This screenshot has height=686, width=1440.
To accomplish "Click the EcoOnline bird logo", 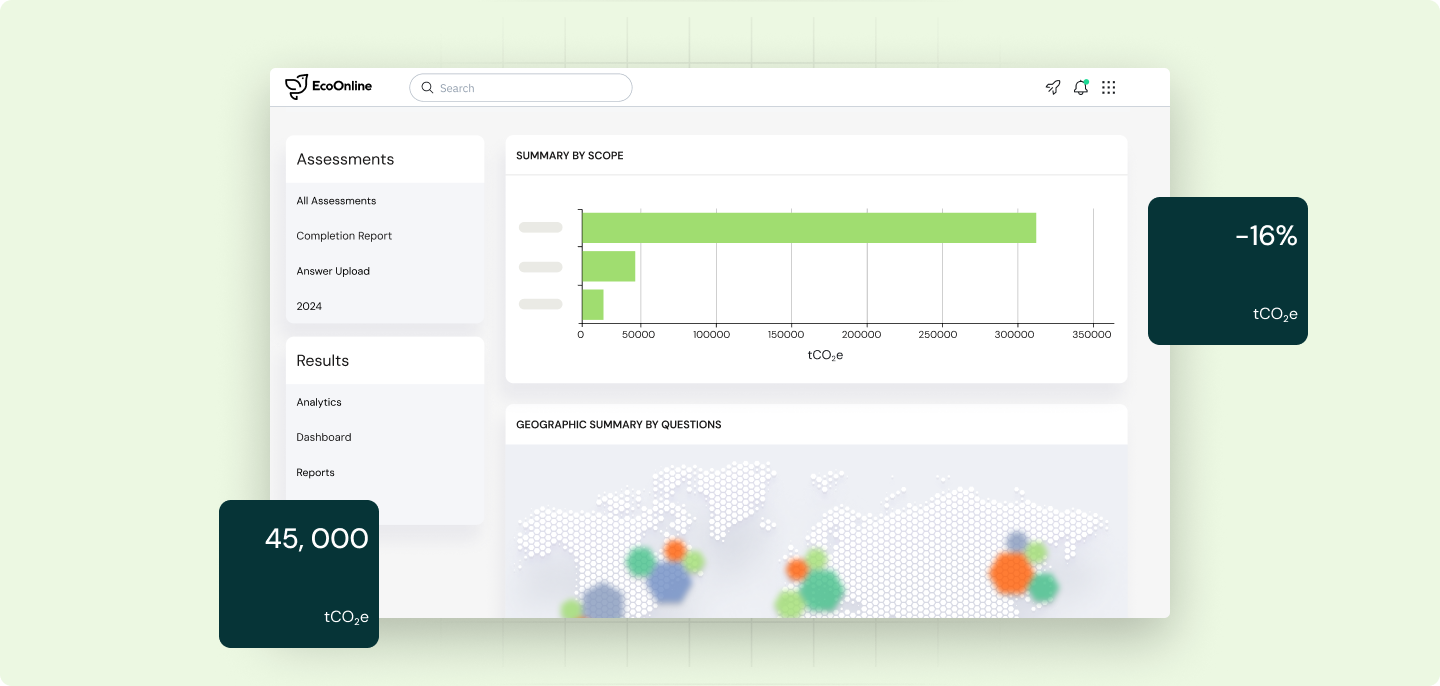I will pos(296,86).
